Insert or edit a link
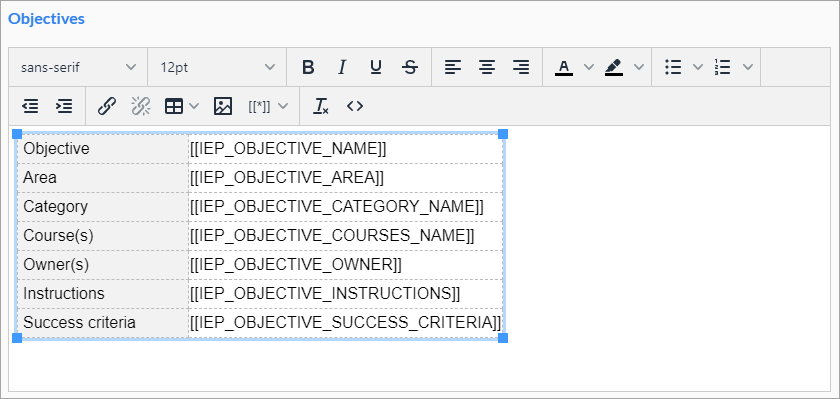The image size is (840, 399). pos(107,107)
